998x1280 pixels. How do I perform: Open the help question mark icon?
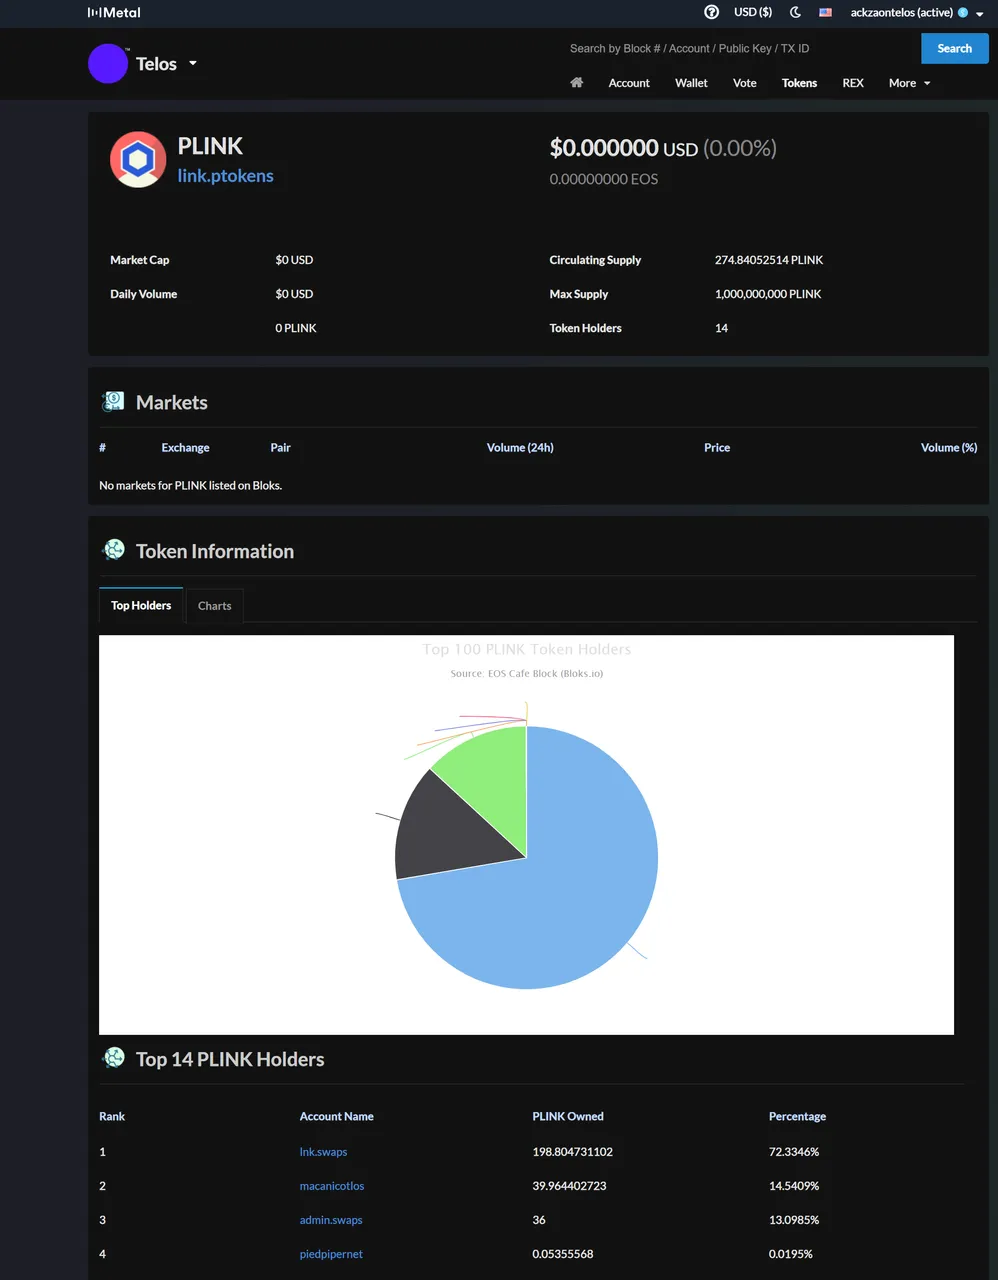coord(712,12)
